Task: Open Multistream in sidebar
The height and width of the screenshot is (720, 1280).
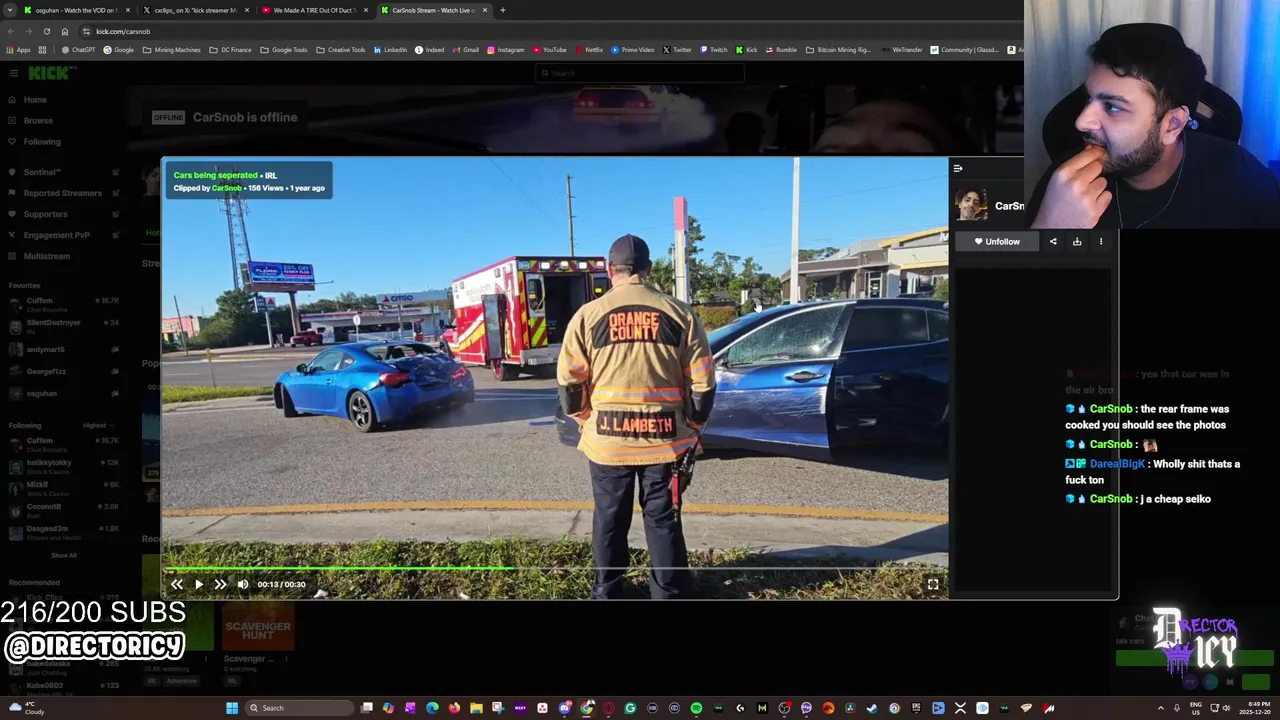Action: point(47,256)
